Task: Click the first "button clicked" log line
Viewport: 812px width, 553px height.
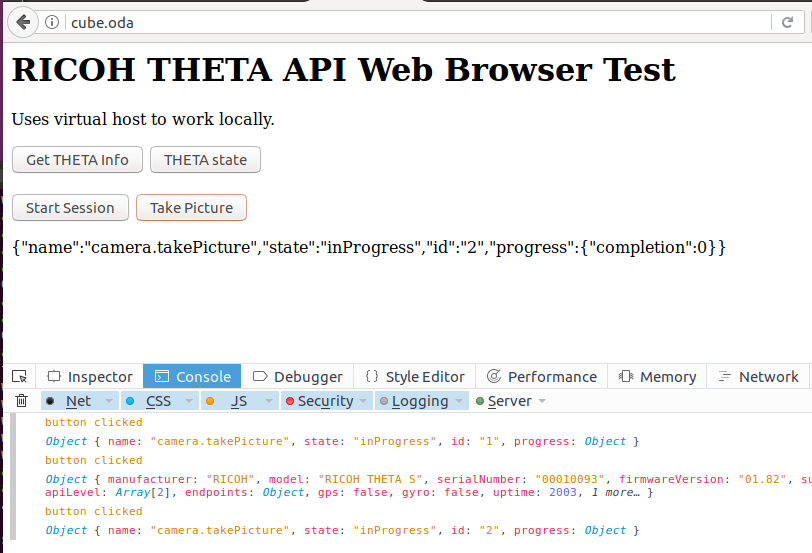Action: tap(94, 422)
